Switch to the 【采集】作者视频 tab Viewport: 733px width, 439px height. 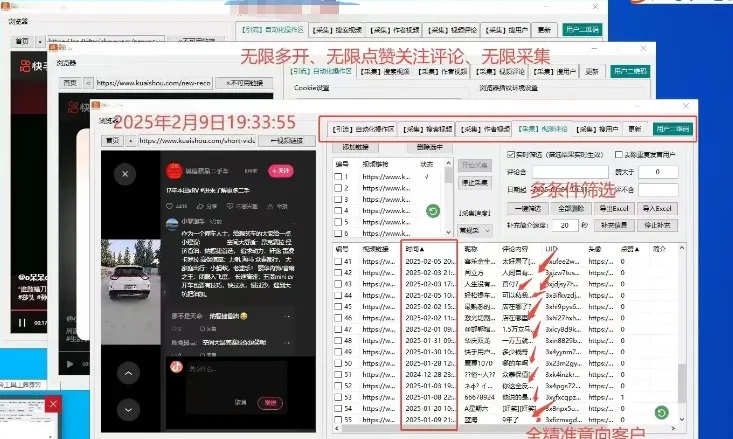pos(481,129)
